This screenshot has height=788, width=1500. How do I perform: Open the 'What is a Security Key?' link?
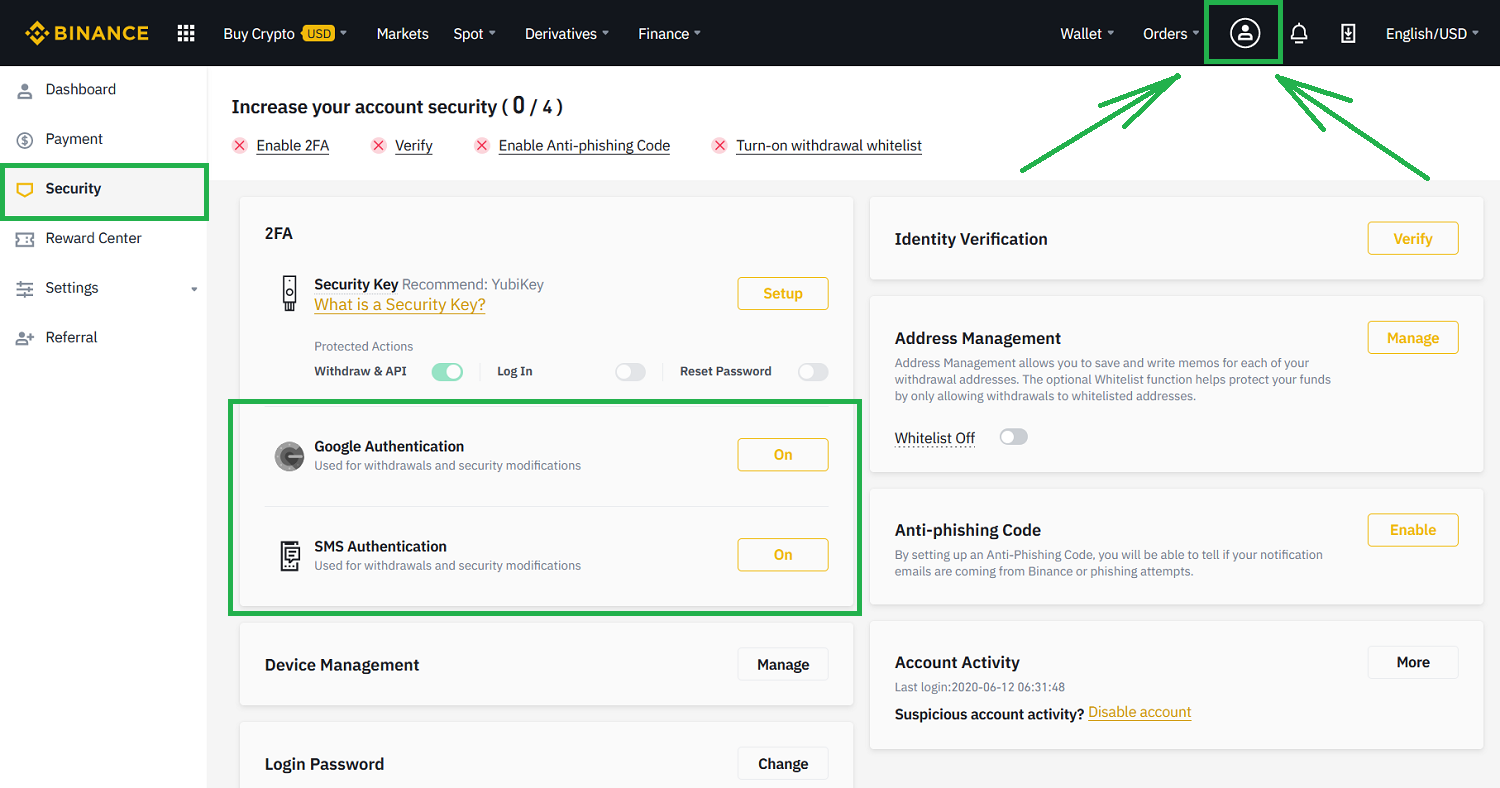[x=400, y=305]
